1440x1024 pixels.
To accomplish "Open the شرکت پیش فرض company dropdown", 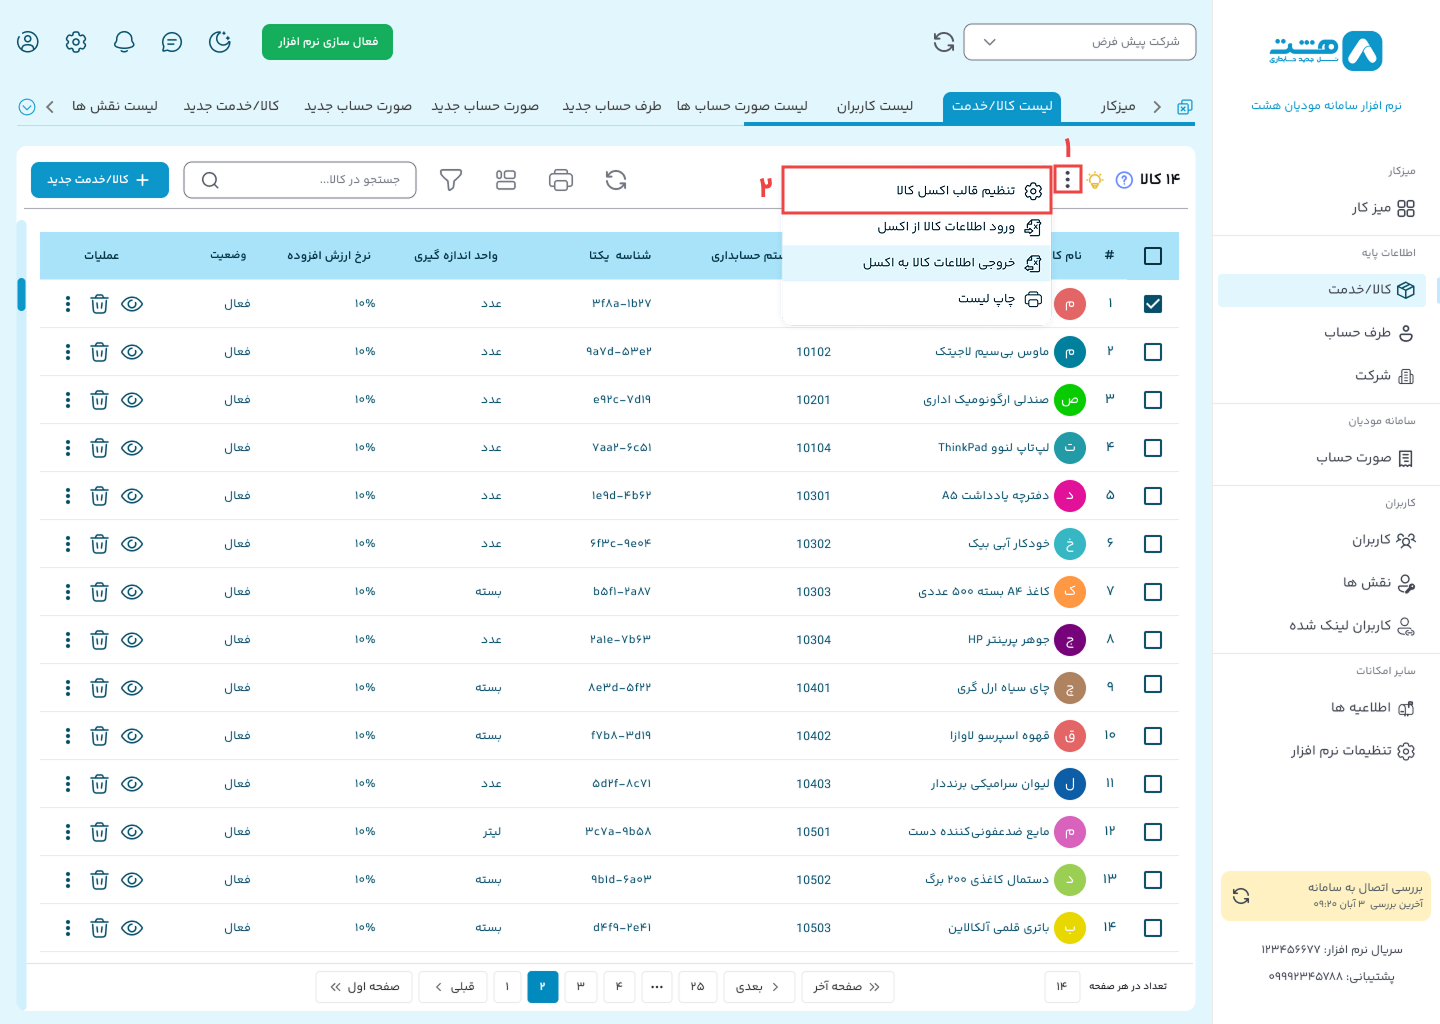I will click(1079, 42).
